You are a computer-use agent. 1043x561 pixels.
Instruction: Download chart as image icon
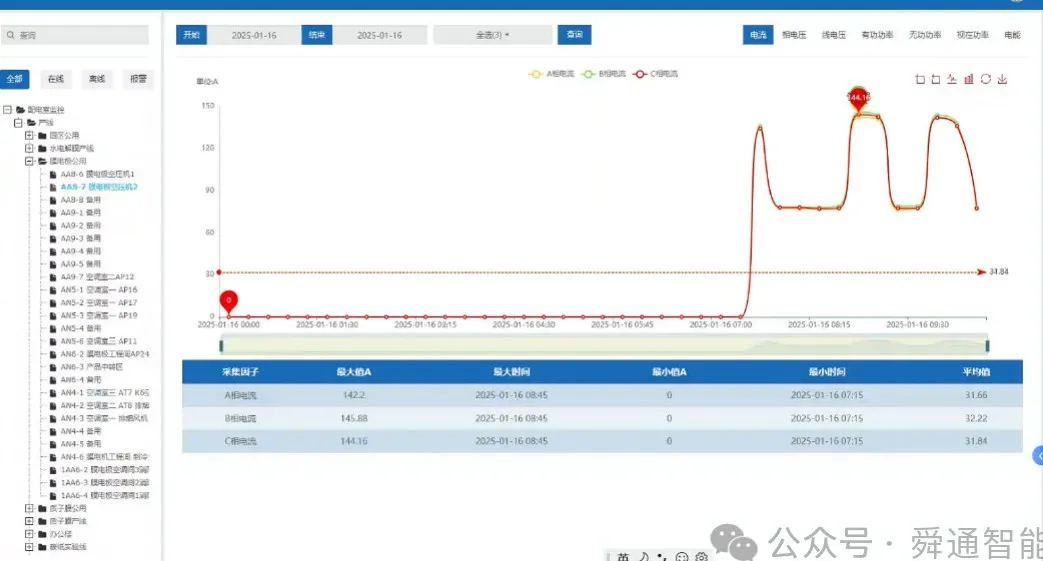(1002, 79)
